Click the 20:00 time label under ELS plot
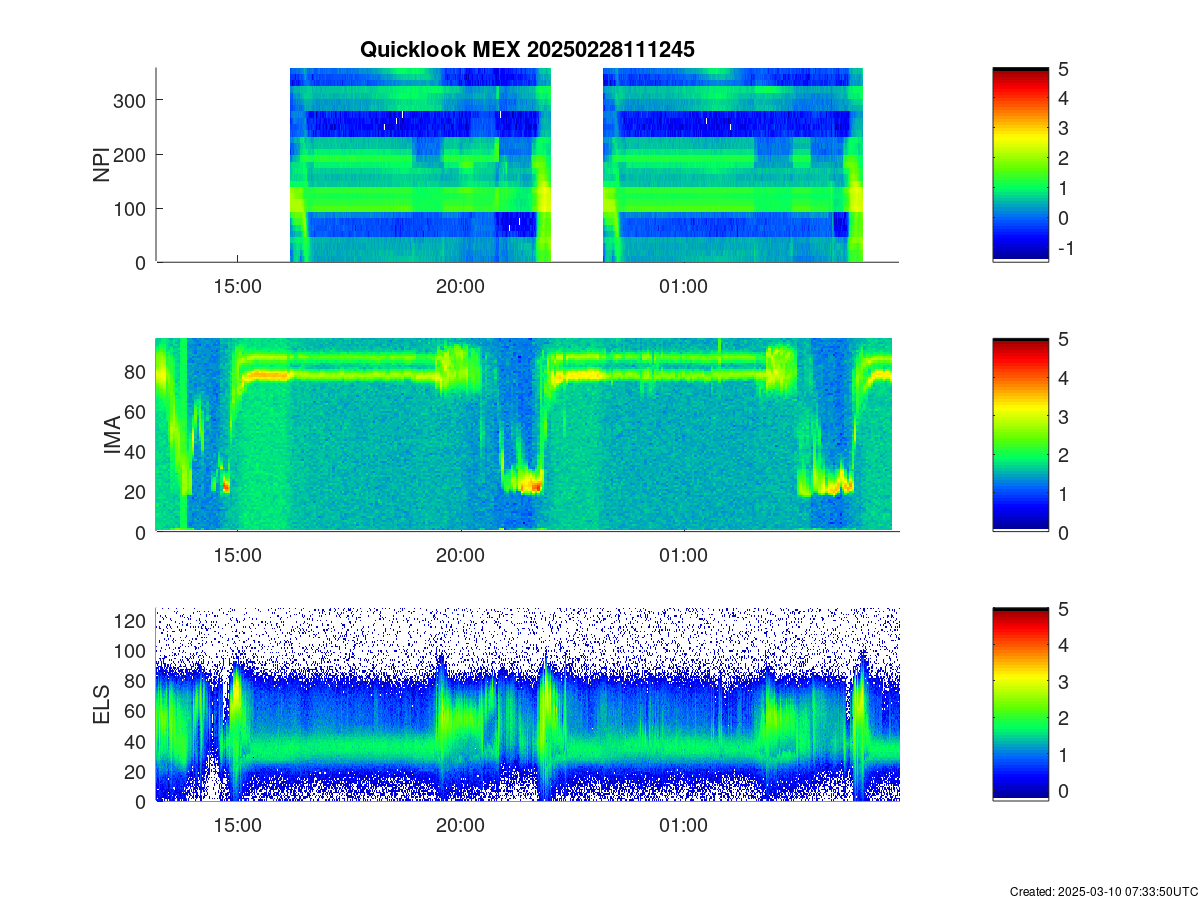 coord(460,826)
